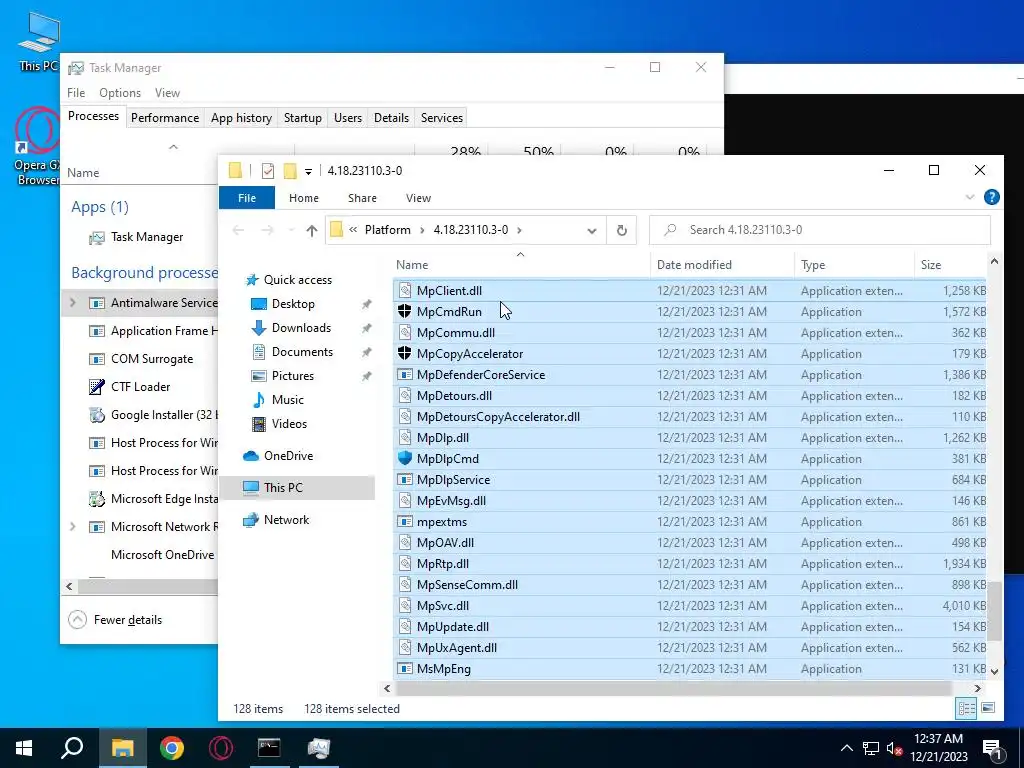
Task: Click the MpCmdRun shield icon
Action: [x=405, y=312]
